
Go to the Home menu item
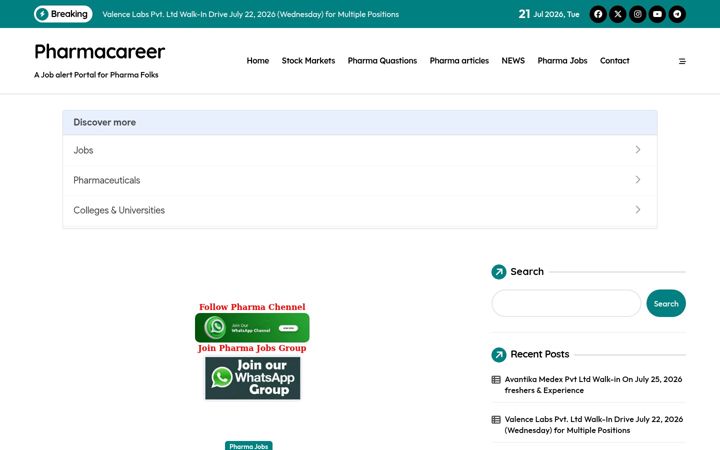(258, 61)
